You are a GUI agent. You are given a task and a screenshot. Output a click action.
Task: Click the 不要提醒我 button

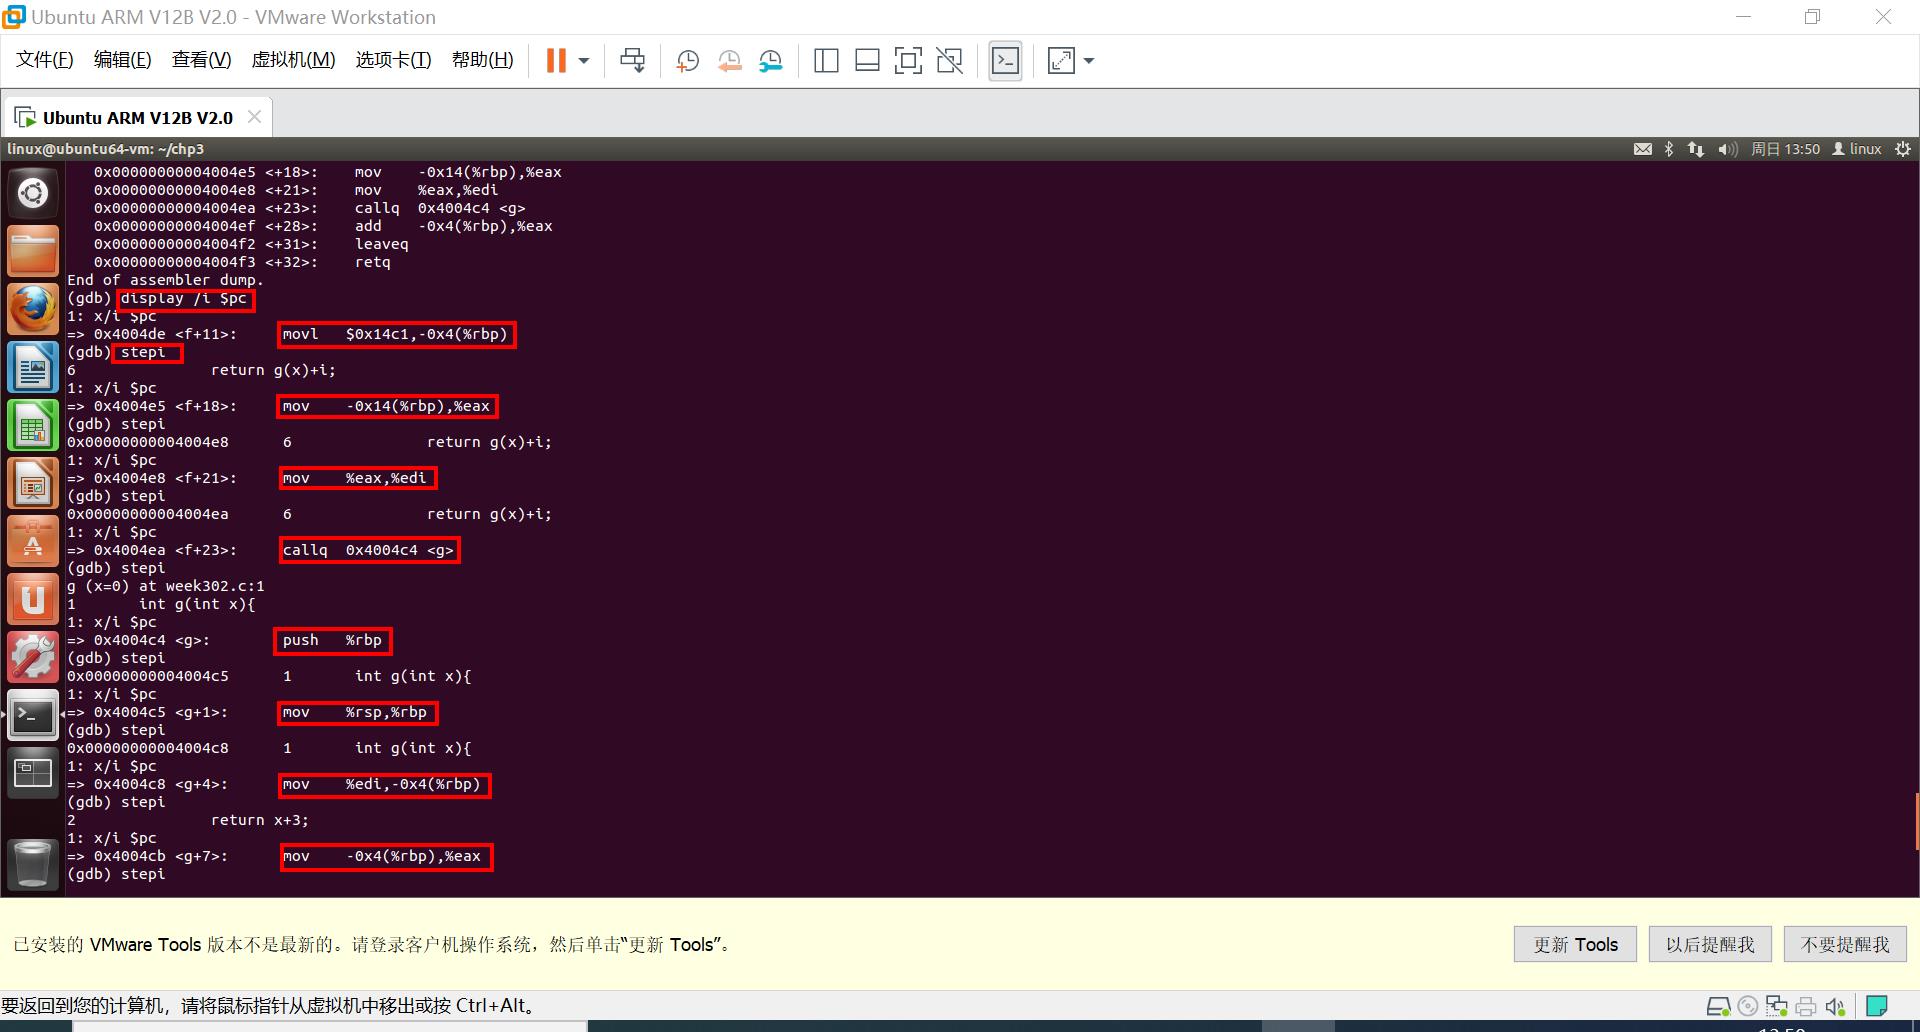(x=1845, y=945)
